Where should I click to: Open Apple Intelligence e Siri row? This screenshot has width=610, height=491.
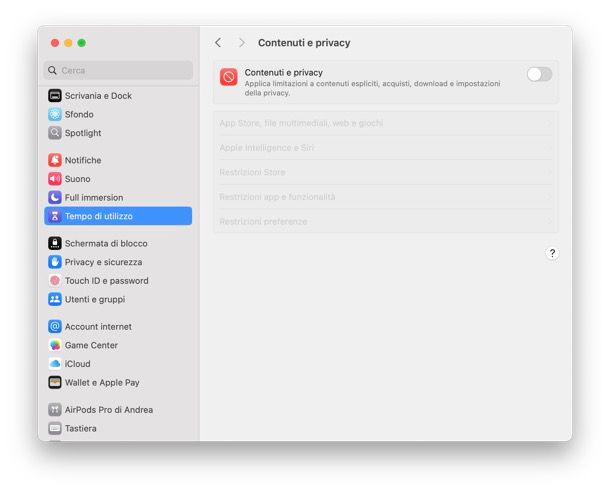tap(385, 148)
